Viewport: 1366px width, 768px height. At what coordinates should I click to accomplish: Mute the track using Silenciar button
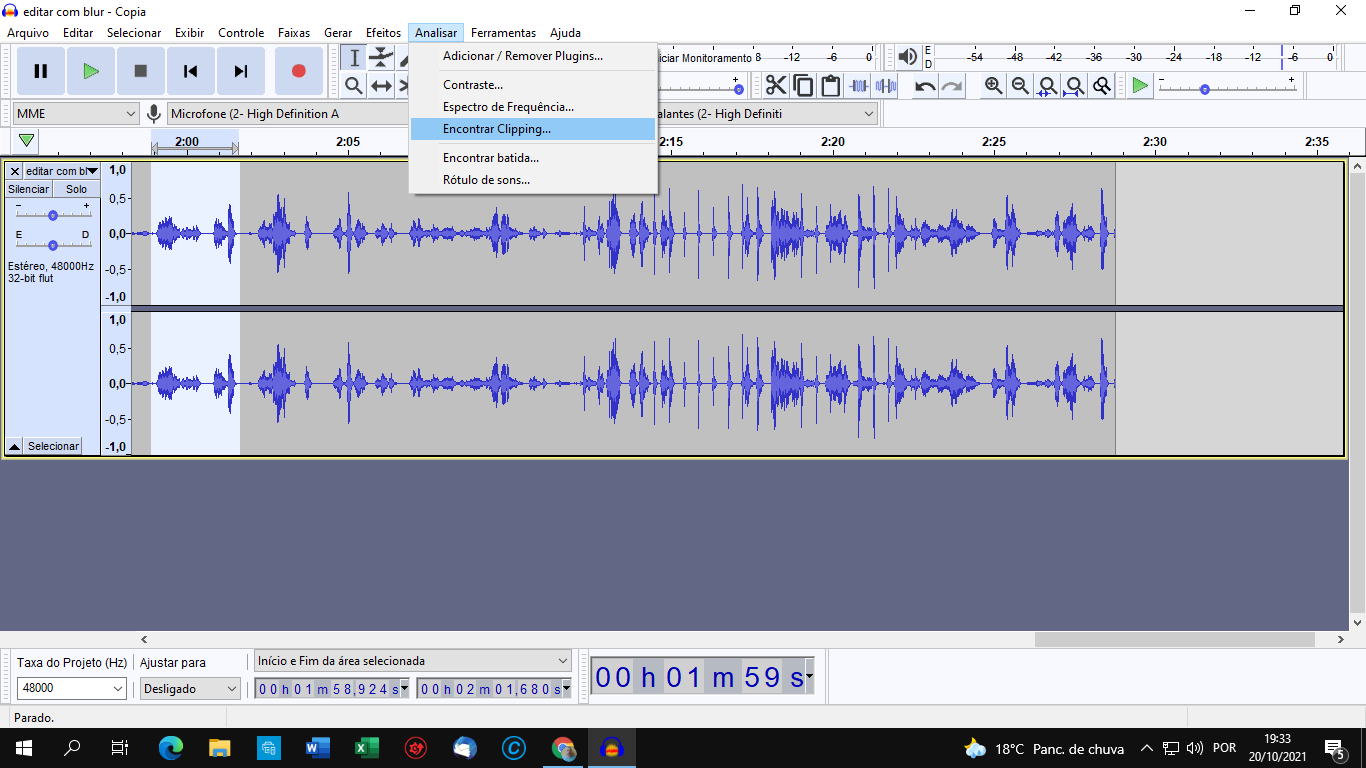(x=28, y=188)
